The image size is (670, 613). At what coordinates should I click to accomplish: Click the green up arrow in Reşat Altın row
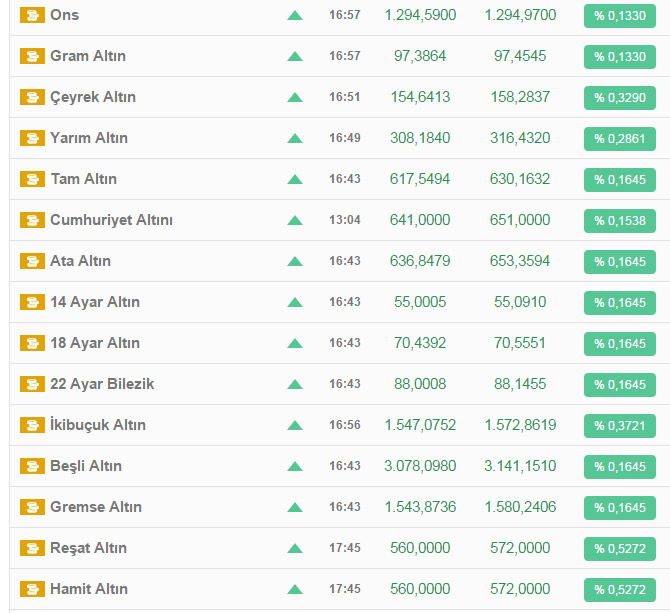coord(294,548)
